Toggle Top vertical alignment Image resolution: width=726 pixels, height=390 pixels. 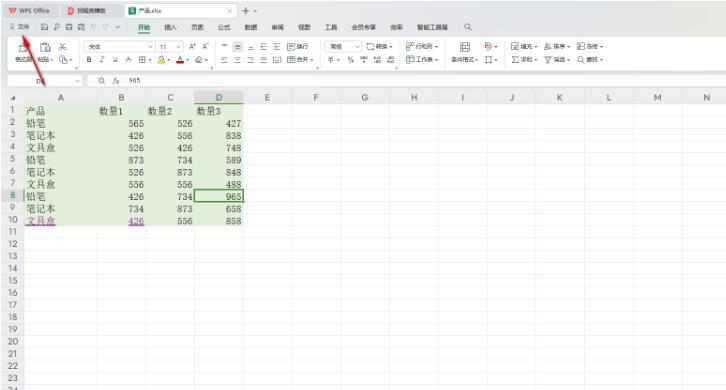coord(225,46)
